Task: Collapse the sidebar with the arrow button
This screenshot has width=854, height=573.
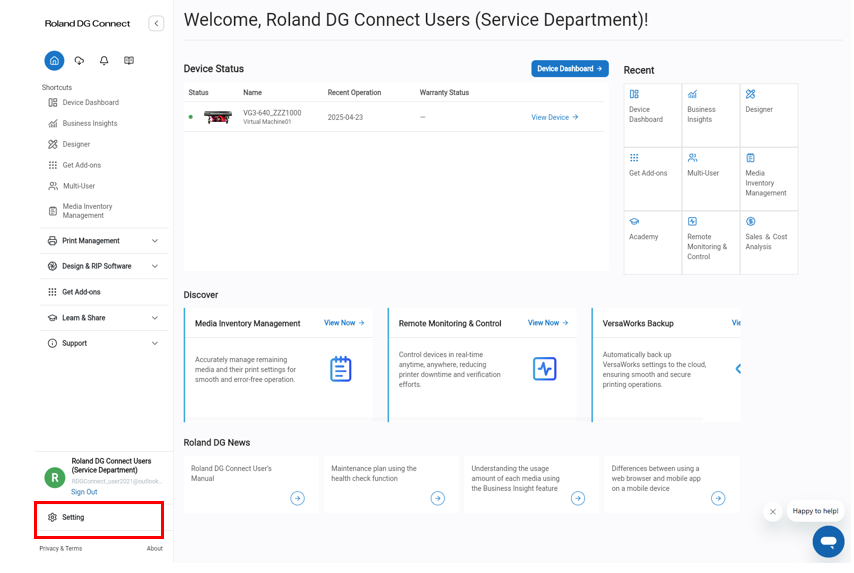Action: 156,23
